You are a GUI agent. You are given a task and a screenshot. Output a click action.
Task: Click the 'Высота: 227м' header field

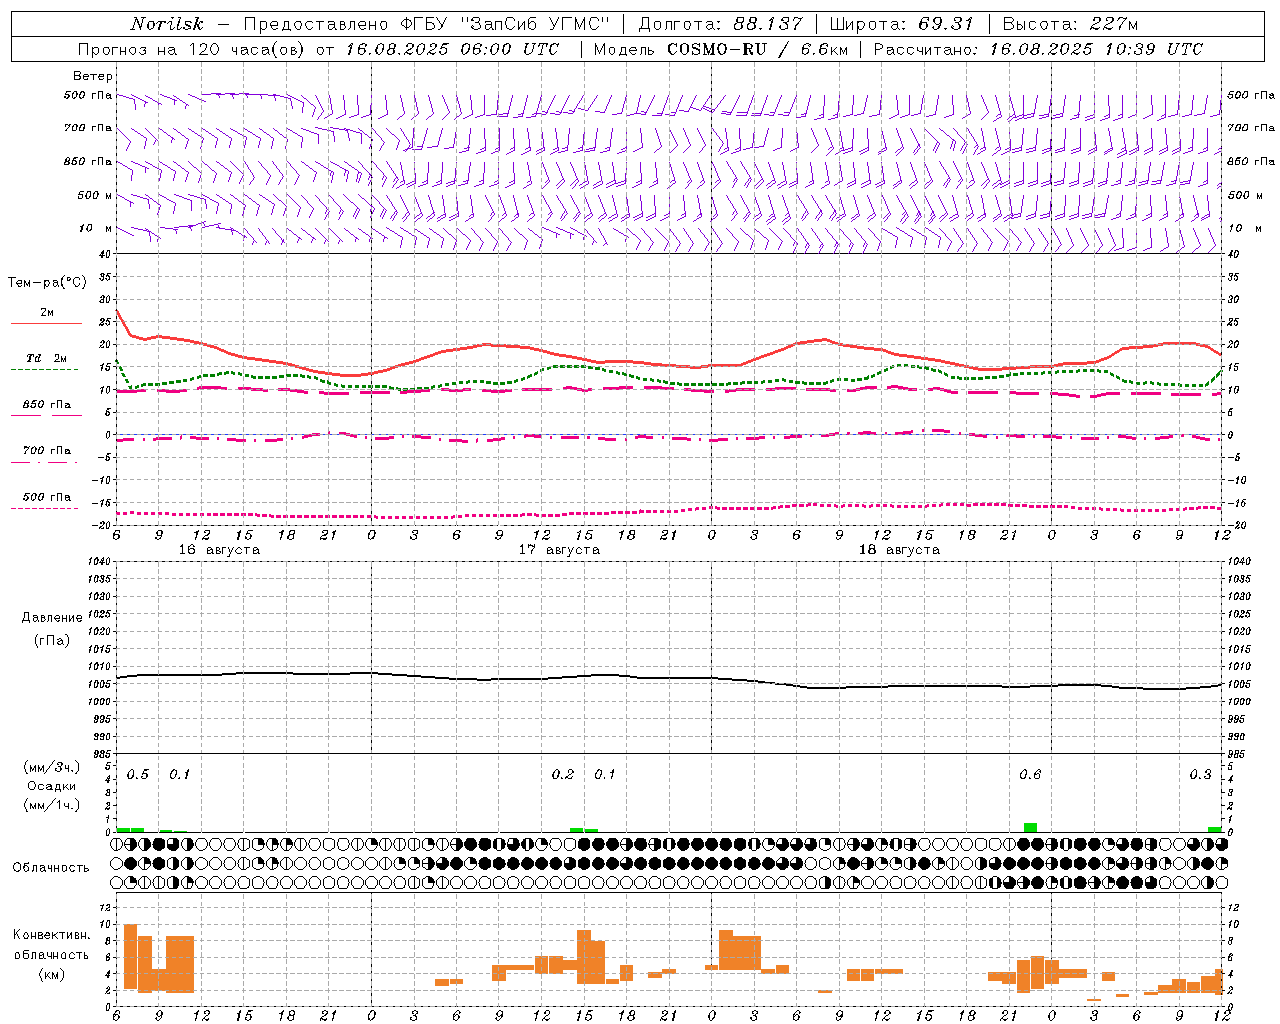[x=1070, y=24]
